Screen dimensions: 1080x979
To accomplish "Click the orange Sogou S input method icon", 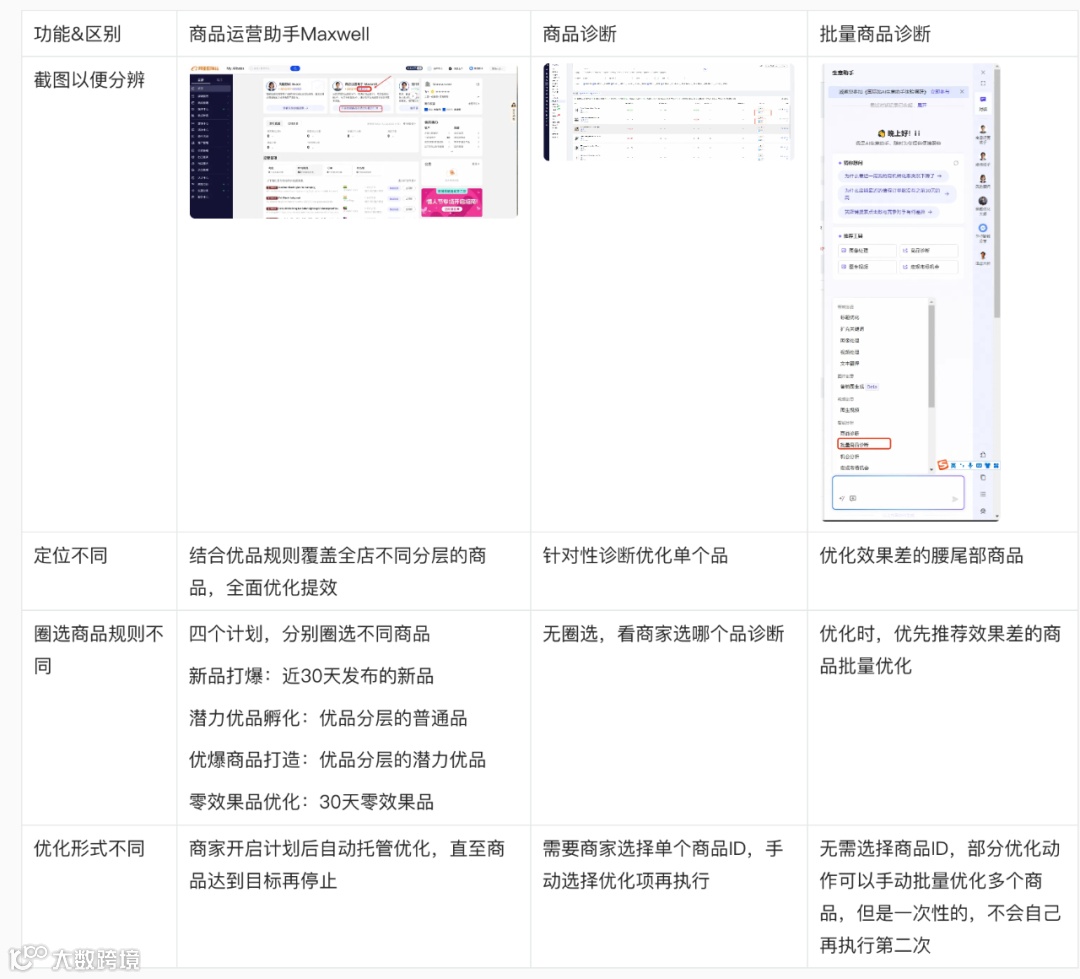I will (943, 465).
